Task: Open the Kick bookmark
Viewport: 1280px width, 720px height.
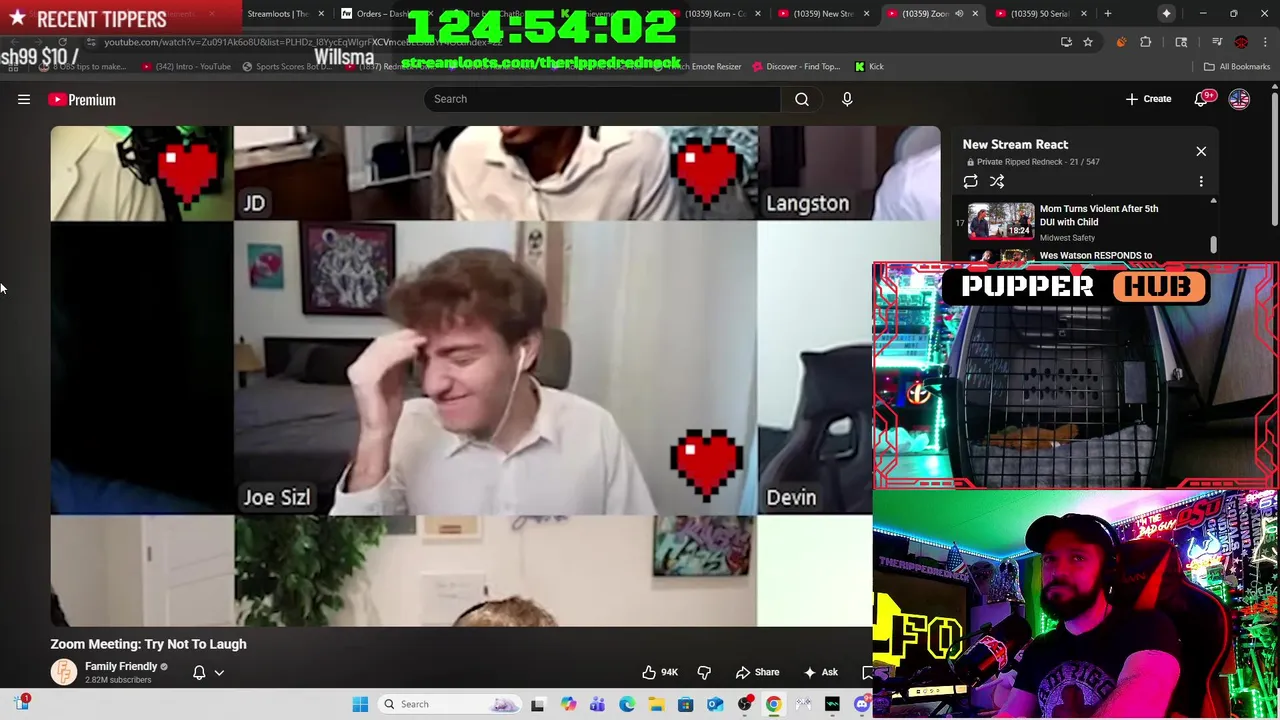Action: (x=869, y=66)
